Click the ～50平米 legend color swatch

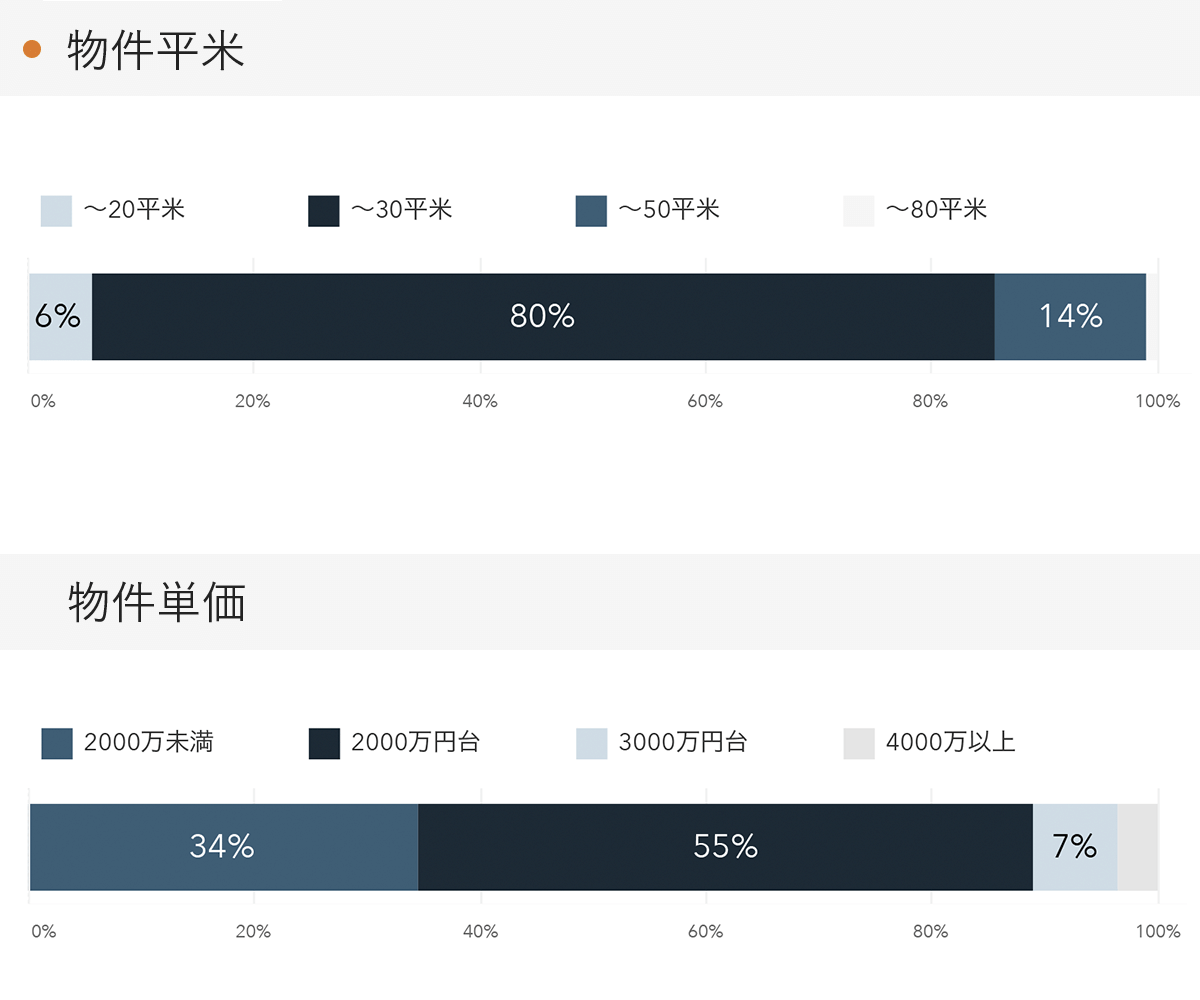coord(591,211)
